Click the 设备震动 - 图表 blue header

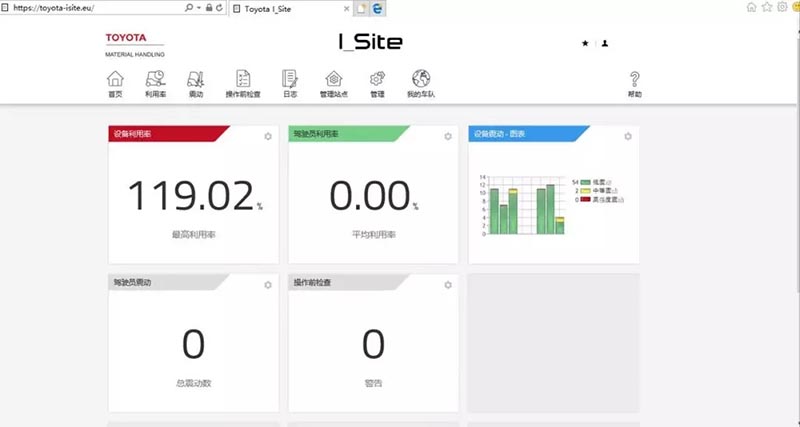coord(529,134)
